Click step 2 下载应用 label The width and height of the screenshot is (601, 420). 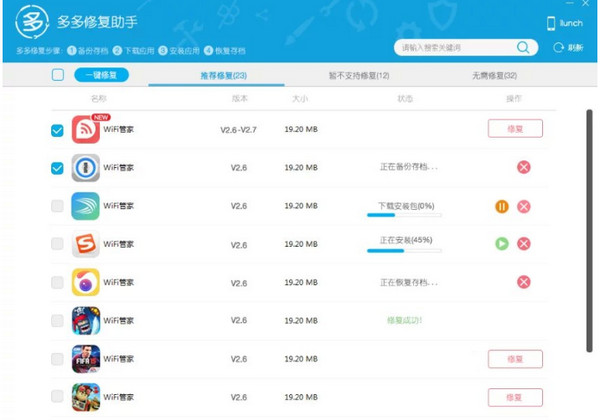coord(139,51)
